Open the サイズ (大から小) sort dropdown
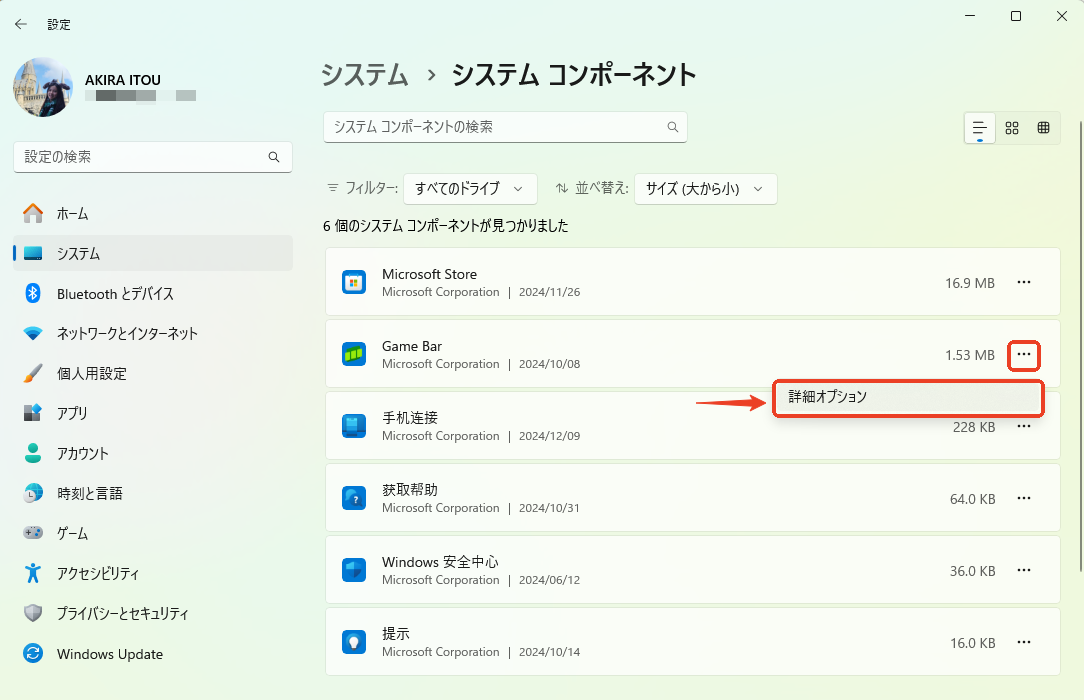Image resolution: width=1084 pixels, height=700 pixels. tap(705, 188)
